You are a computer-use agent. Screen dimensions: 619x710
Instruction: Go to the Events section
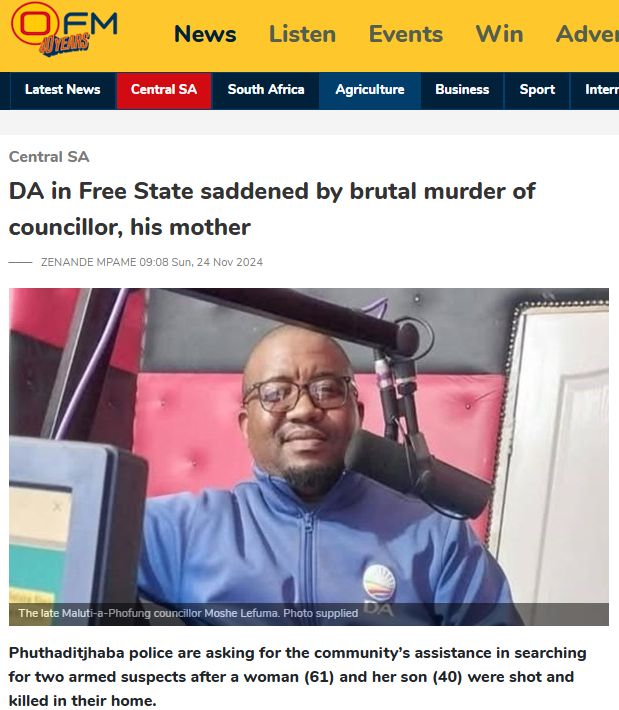[x=406, y=34]
